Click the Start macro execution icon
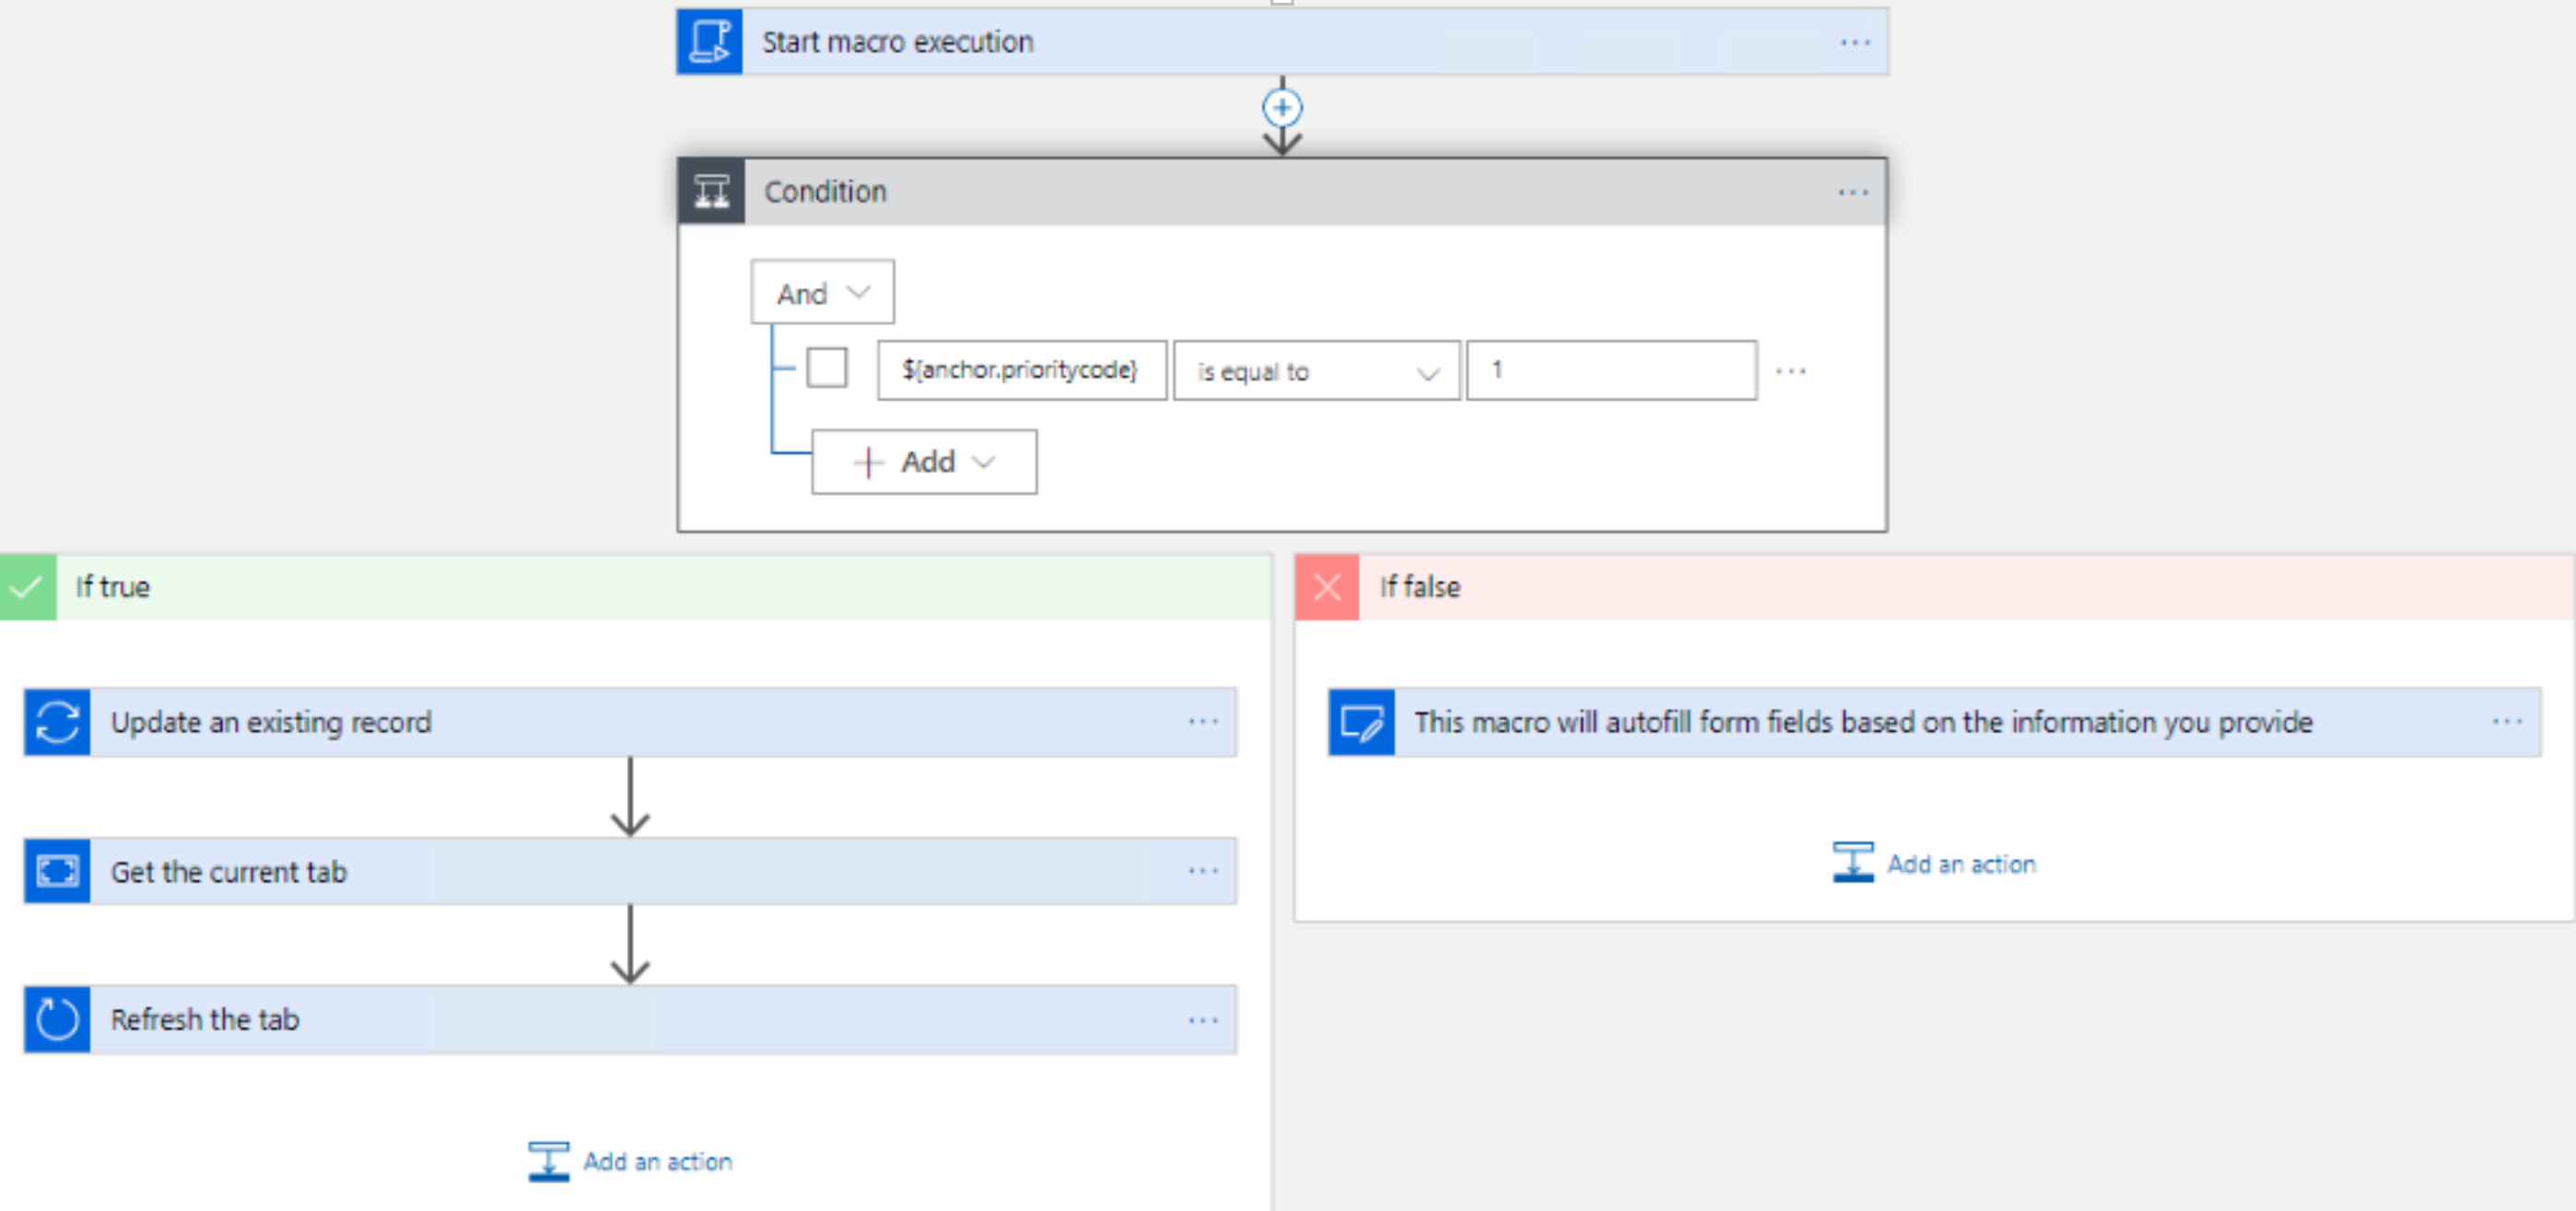The height and width of the screenshot is (1211, 2576). tap(710, 42)
